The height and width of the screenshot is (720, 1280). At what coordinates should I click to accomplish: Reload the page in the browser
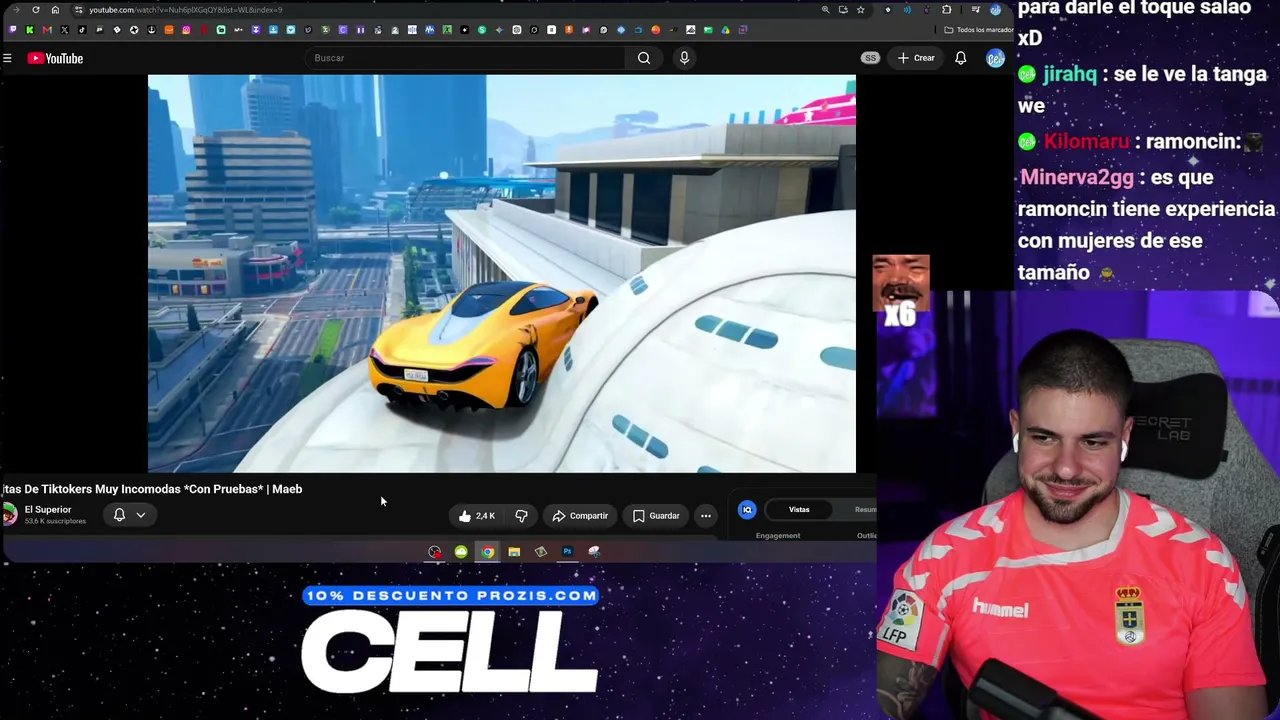coord(36,10)
